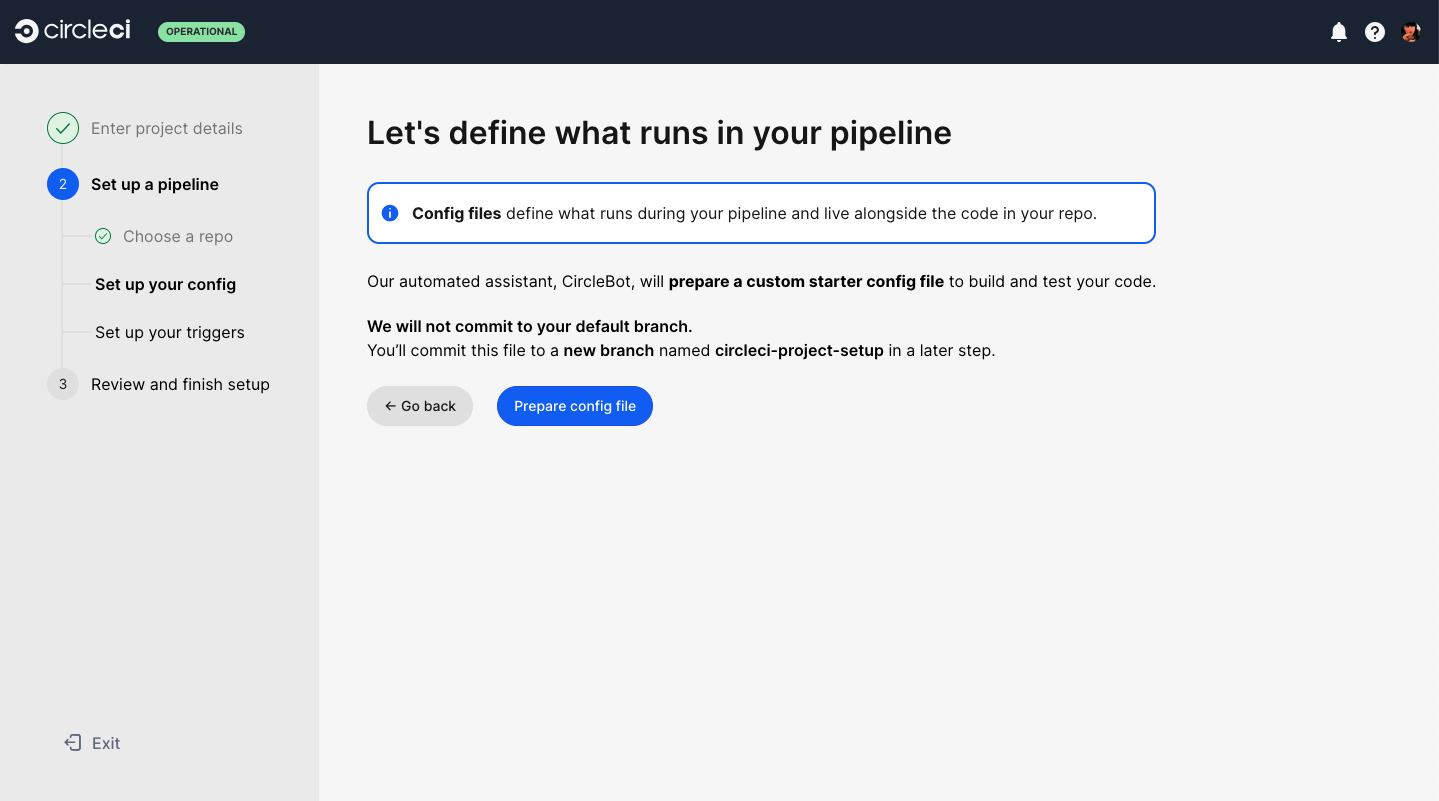Click the 'Config files' bold text

click(456, 213)
